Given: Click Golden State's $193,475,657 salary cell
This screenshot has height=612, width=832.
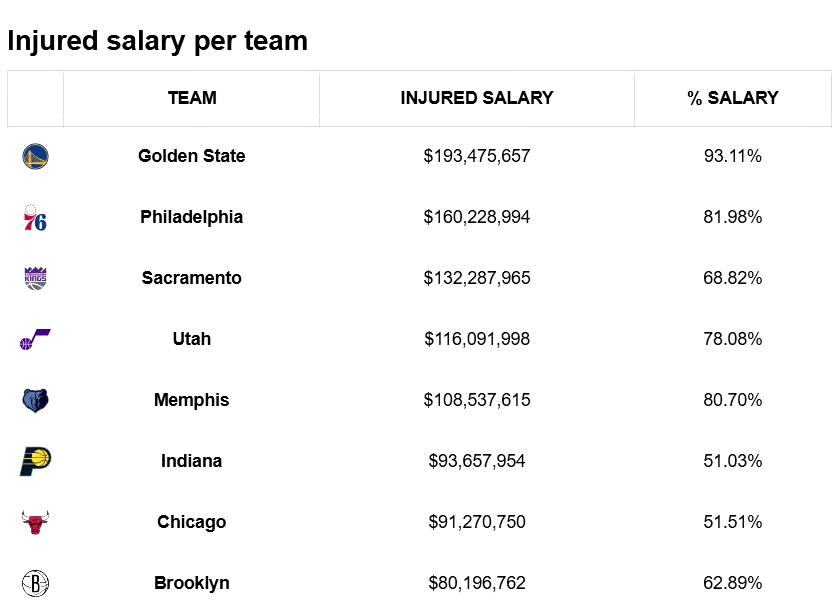Looking at the screenshot, I should 477,156.
